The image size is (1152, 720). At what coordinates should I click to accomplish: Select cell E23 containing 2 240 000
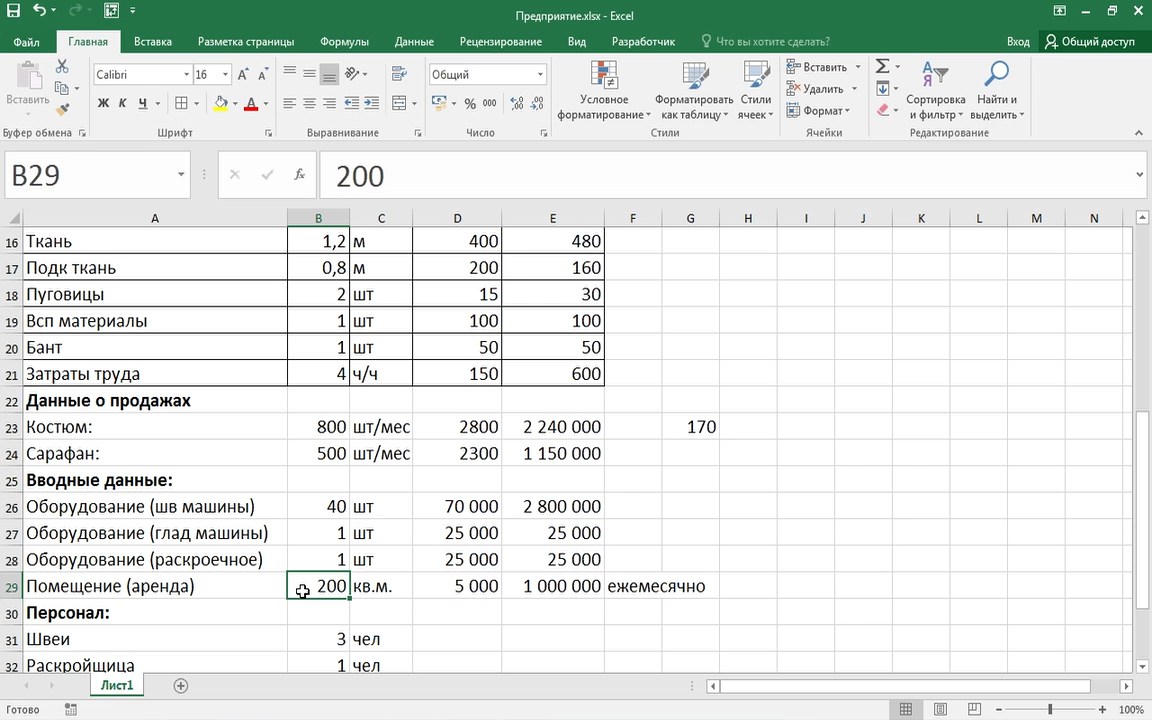click(x=552, y=427)
